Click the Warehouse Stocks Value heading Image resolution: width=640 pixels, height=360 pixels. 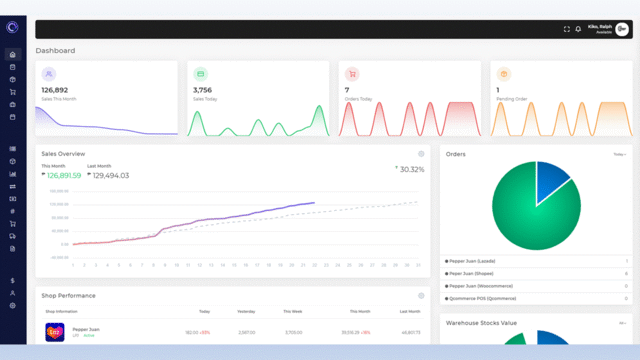(x=481, y=323)
